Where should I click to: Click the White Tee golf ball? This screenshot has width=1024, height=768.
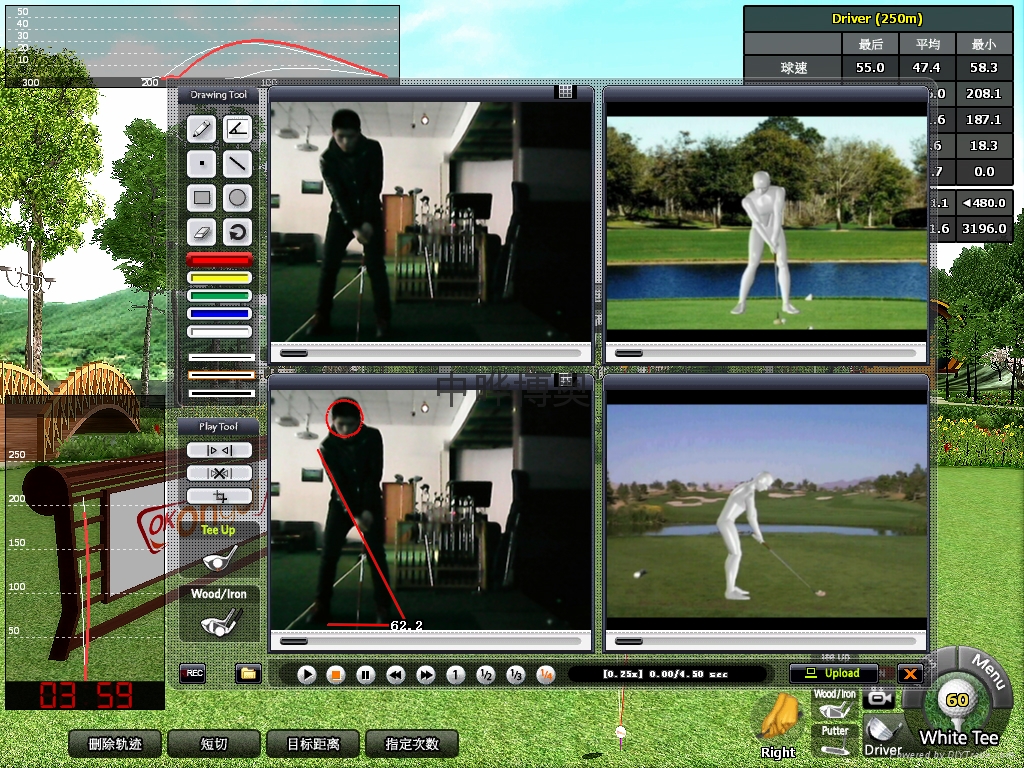[x=957, y=702]
